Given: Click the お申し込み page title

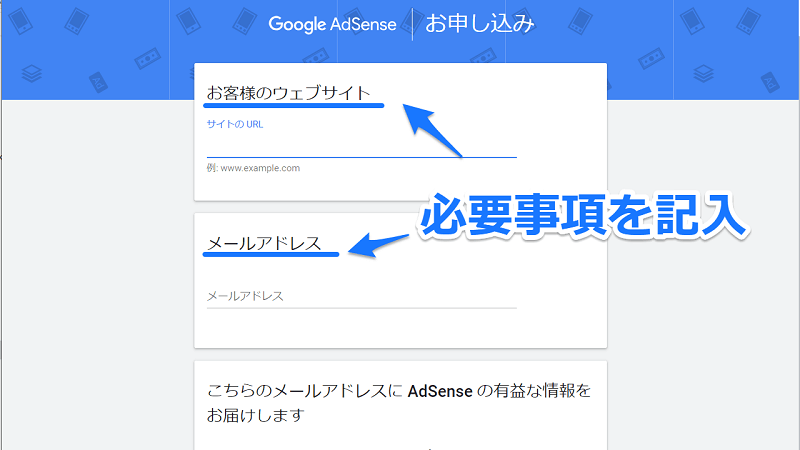Looking at the screenshot, I should click(479, 24).
